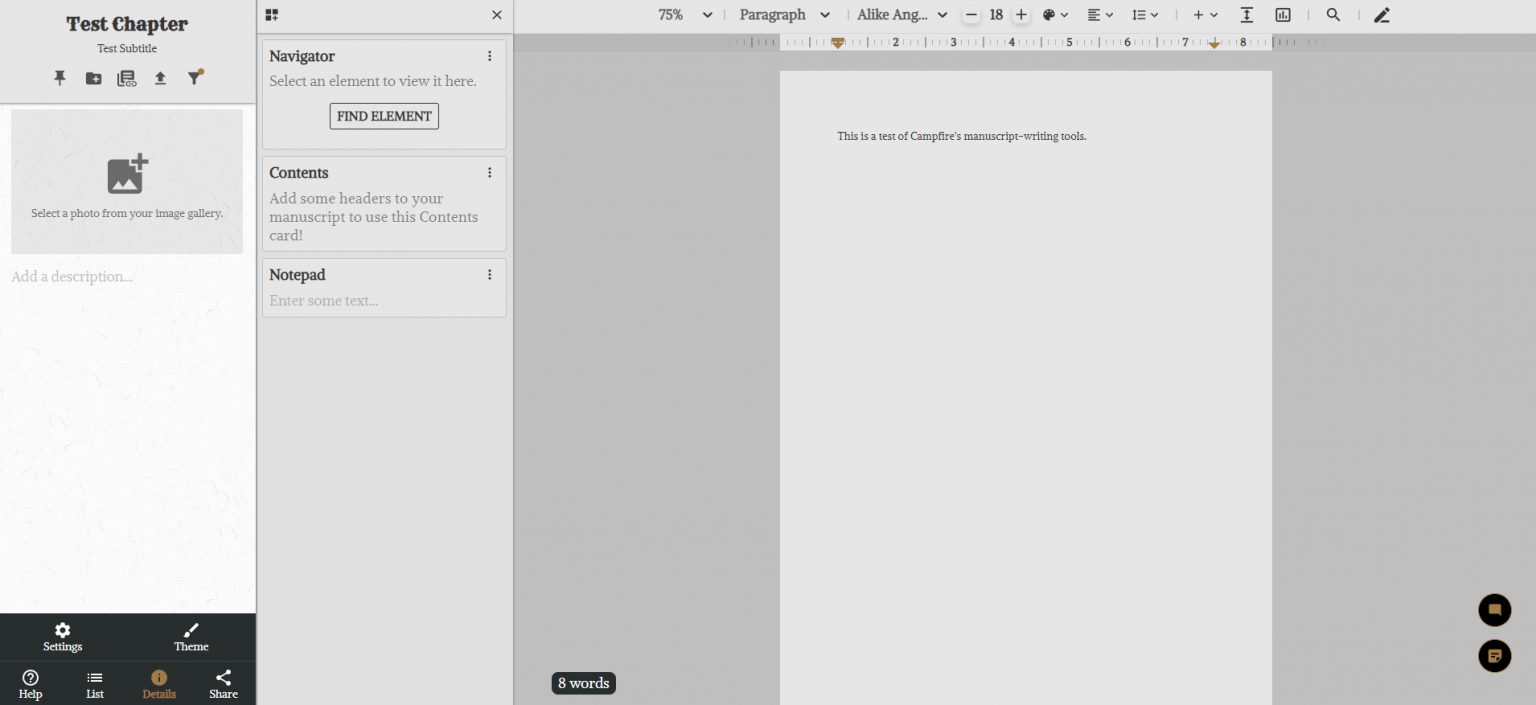Click the FIND ELEMENT button
1536x705 pixels.
384,116
